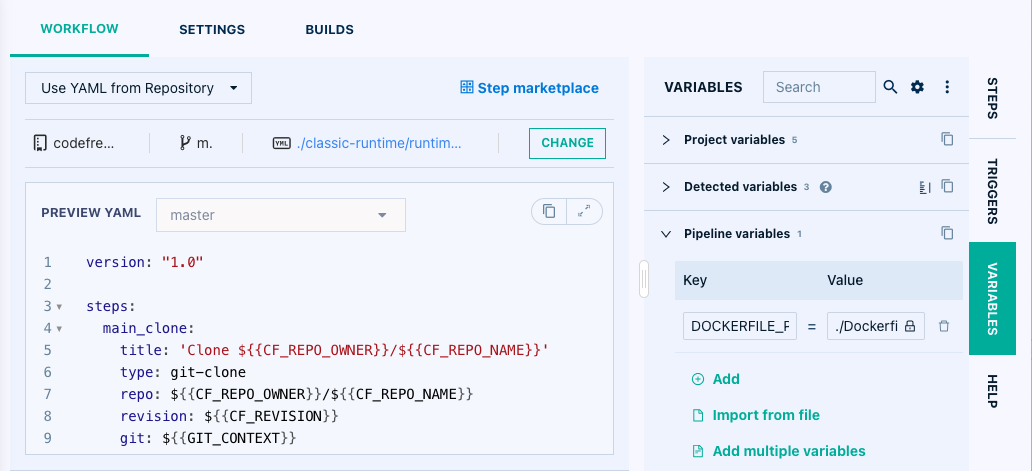Viewport: 1032px width, 471px height.
Task: Toggle encryption lock on ./Dockerfile value
Action: [910, 326]
